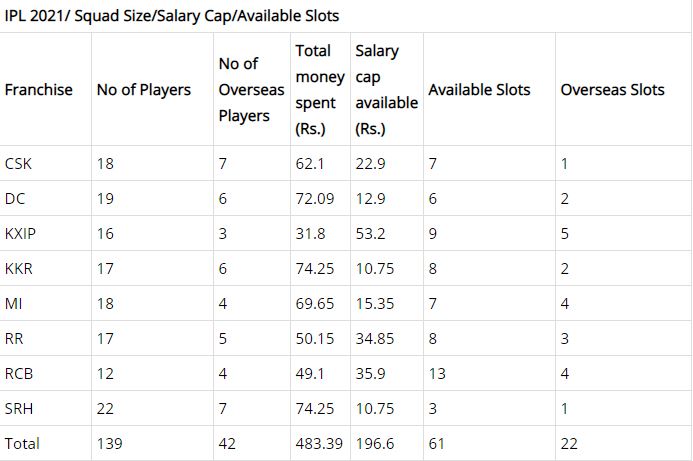The height and width of the screenshot is (461, 693).
Task: Select the 483.39 total money spent cell
Action: 319,443
